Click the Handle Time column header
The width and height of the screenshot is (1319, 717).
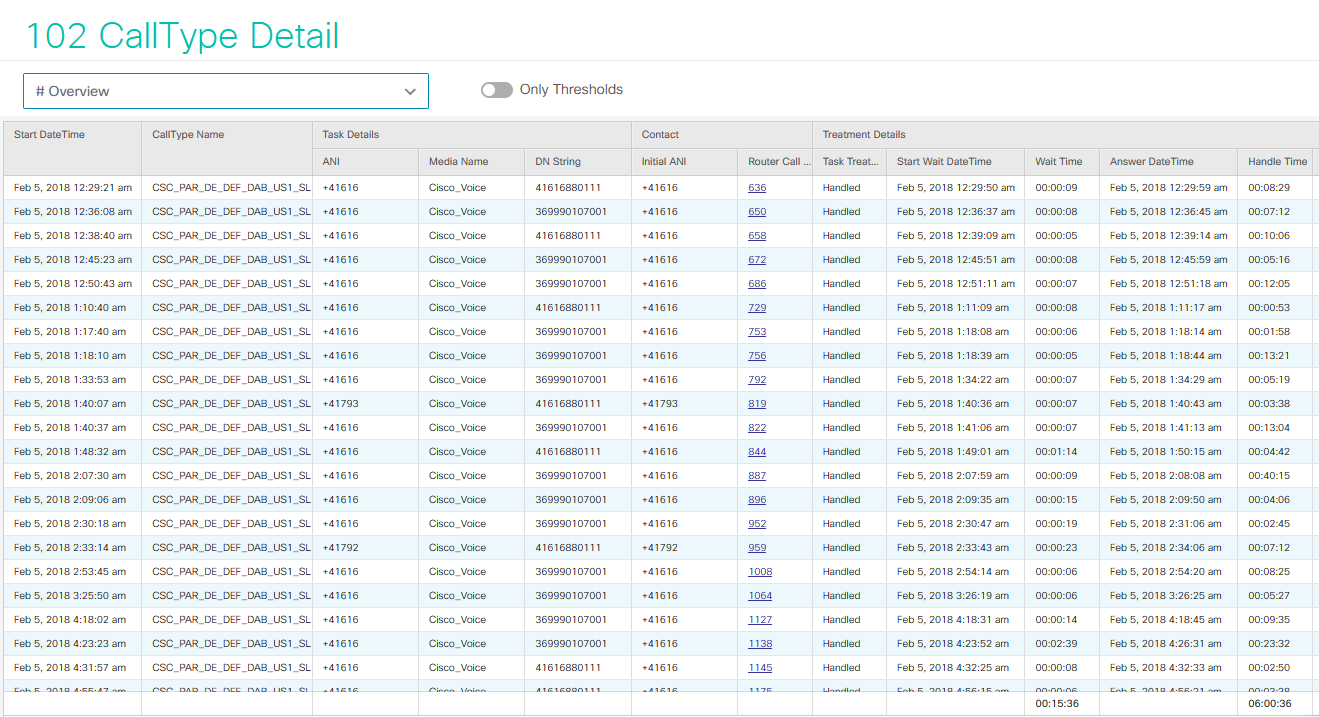click(1275, 162)
